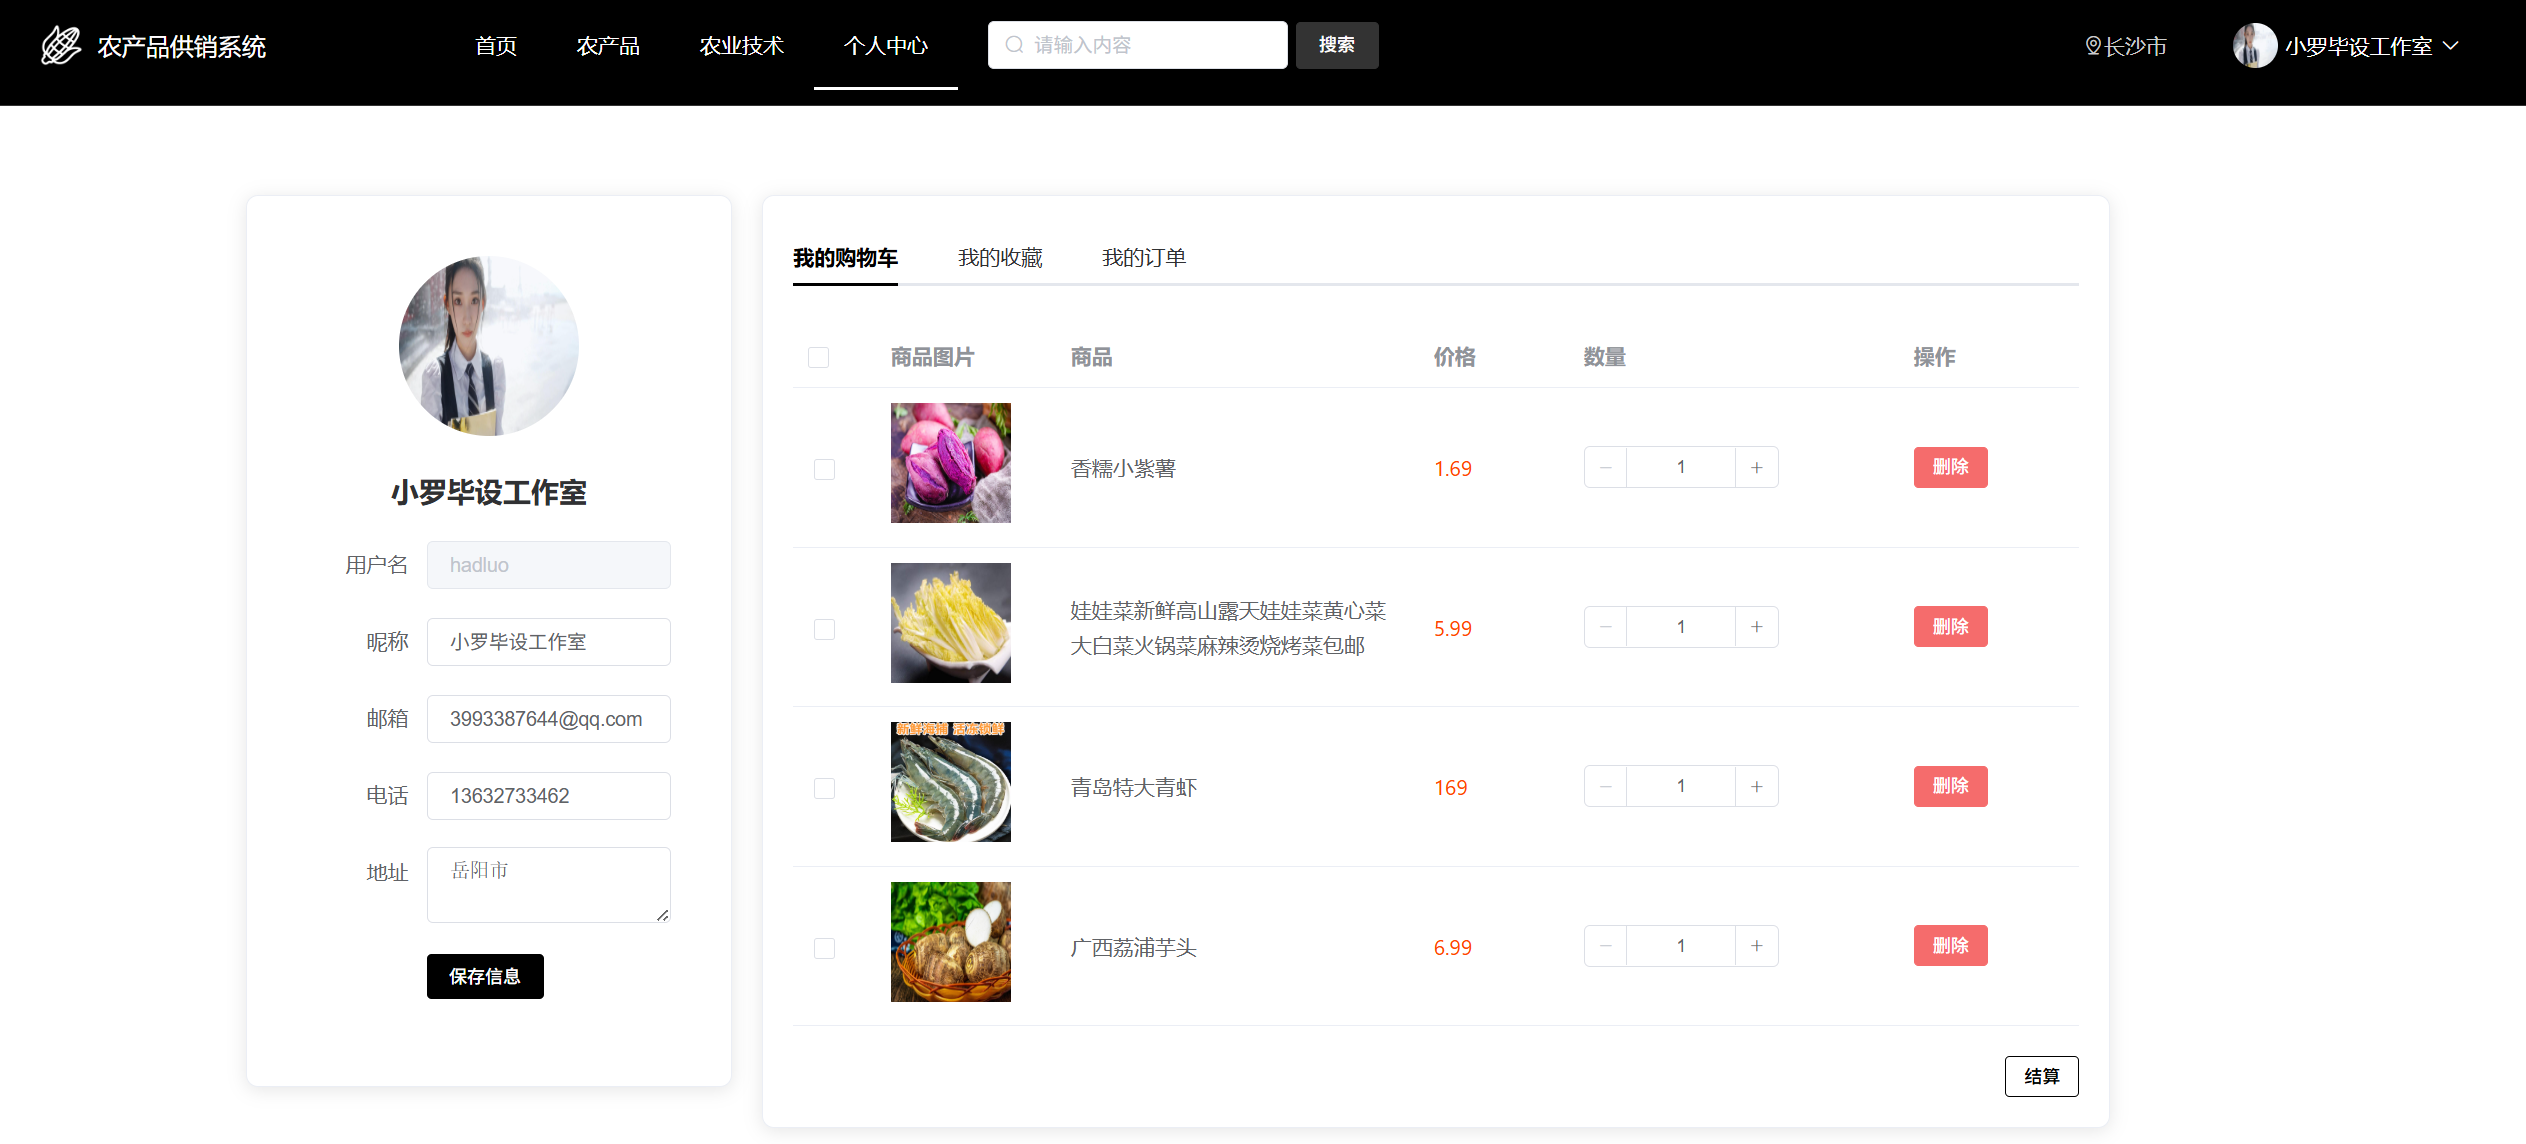
Task: Click the minus icon for 青岛特大青虾 quantity
Action: click(1605, 787)
